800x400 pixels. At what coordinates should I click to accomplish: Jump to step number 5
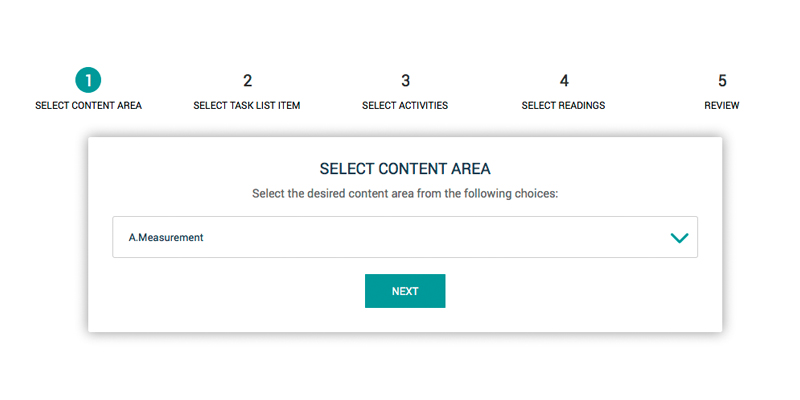[722, 81]
